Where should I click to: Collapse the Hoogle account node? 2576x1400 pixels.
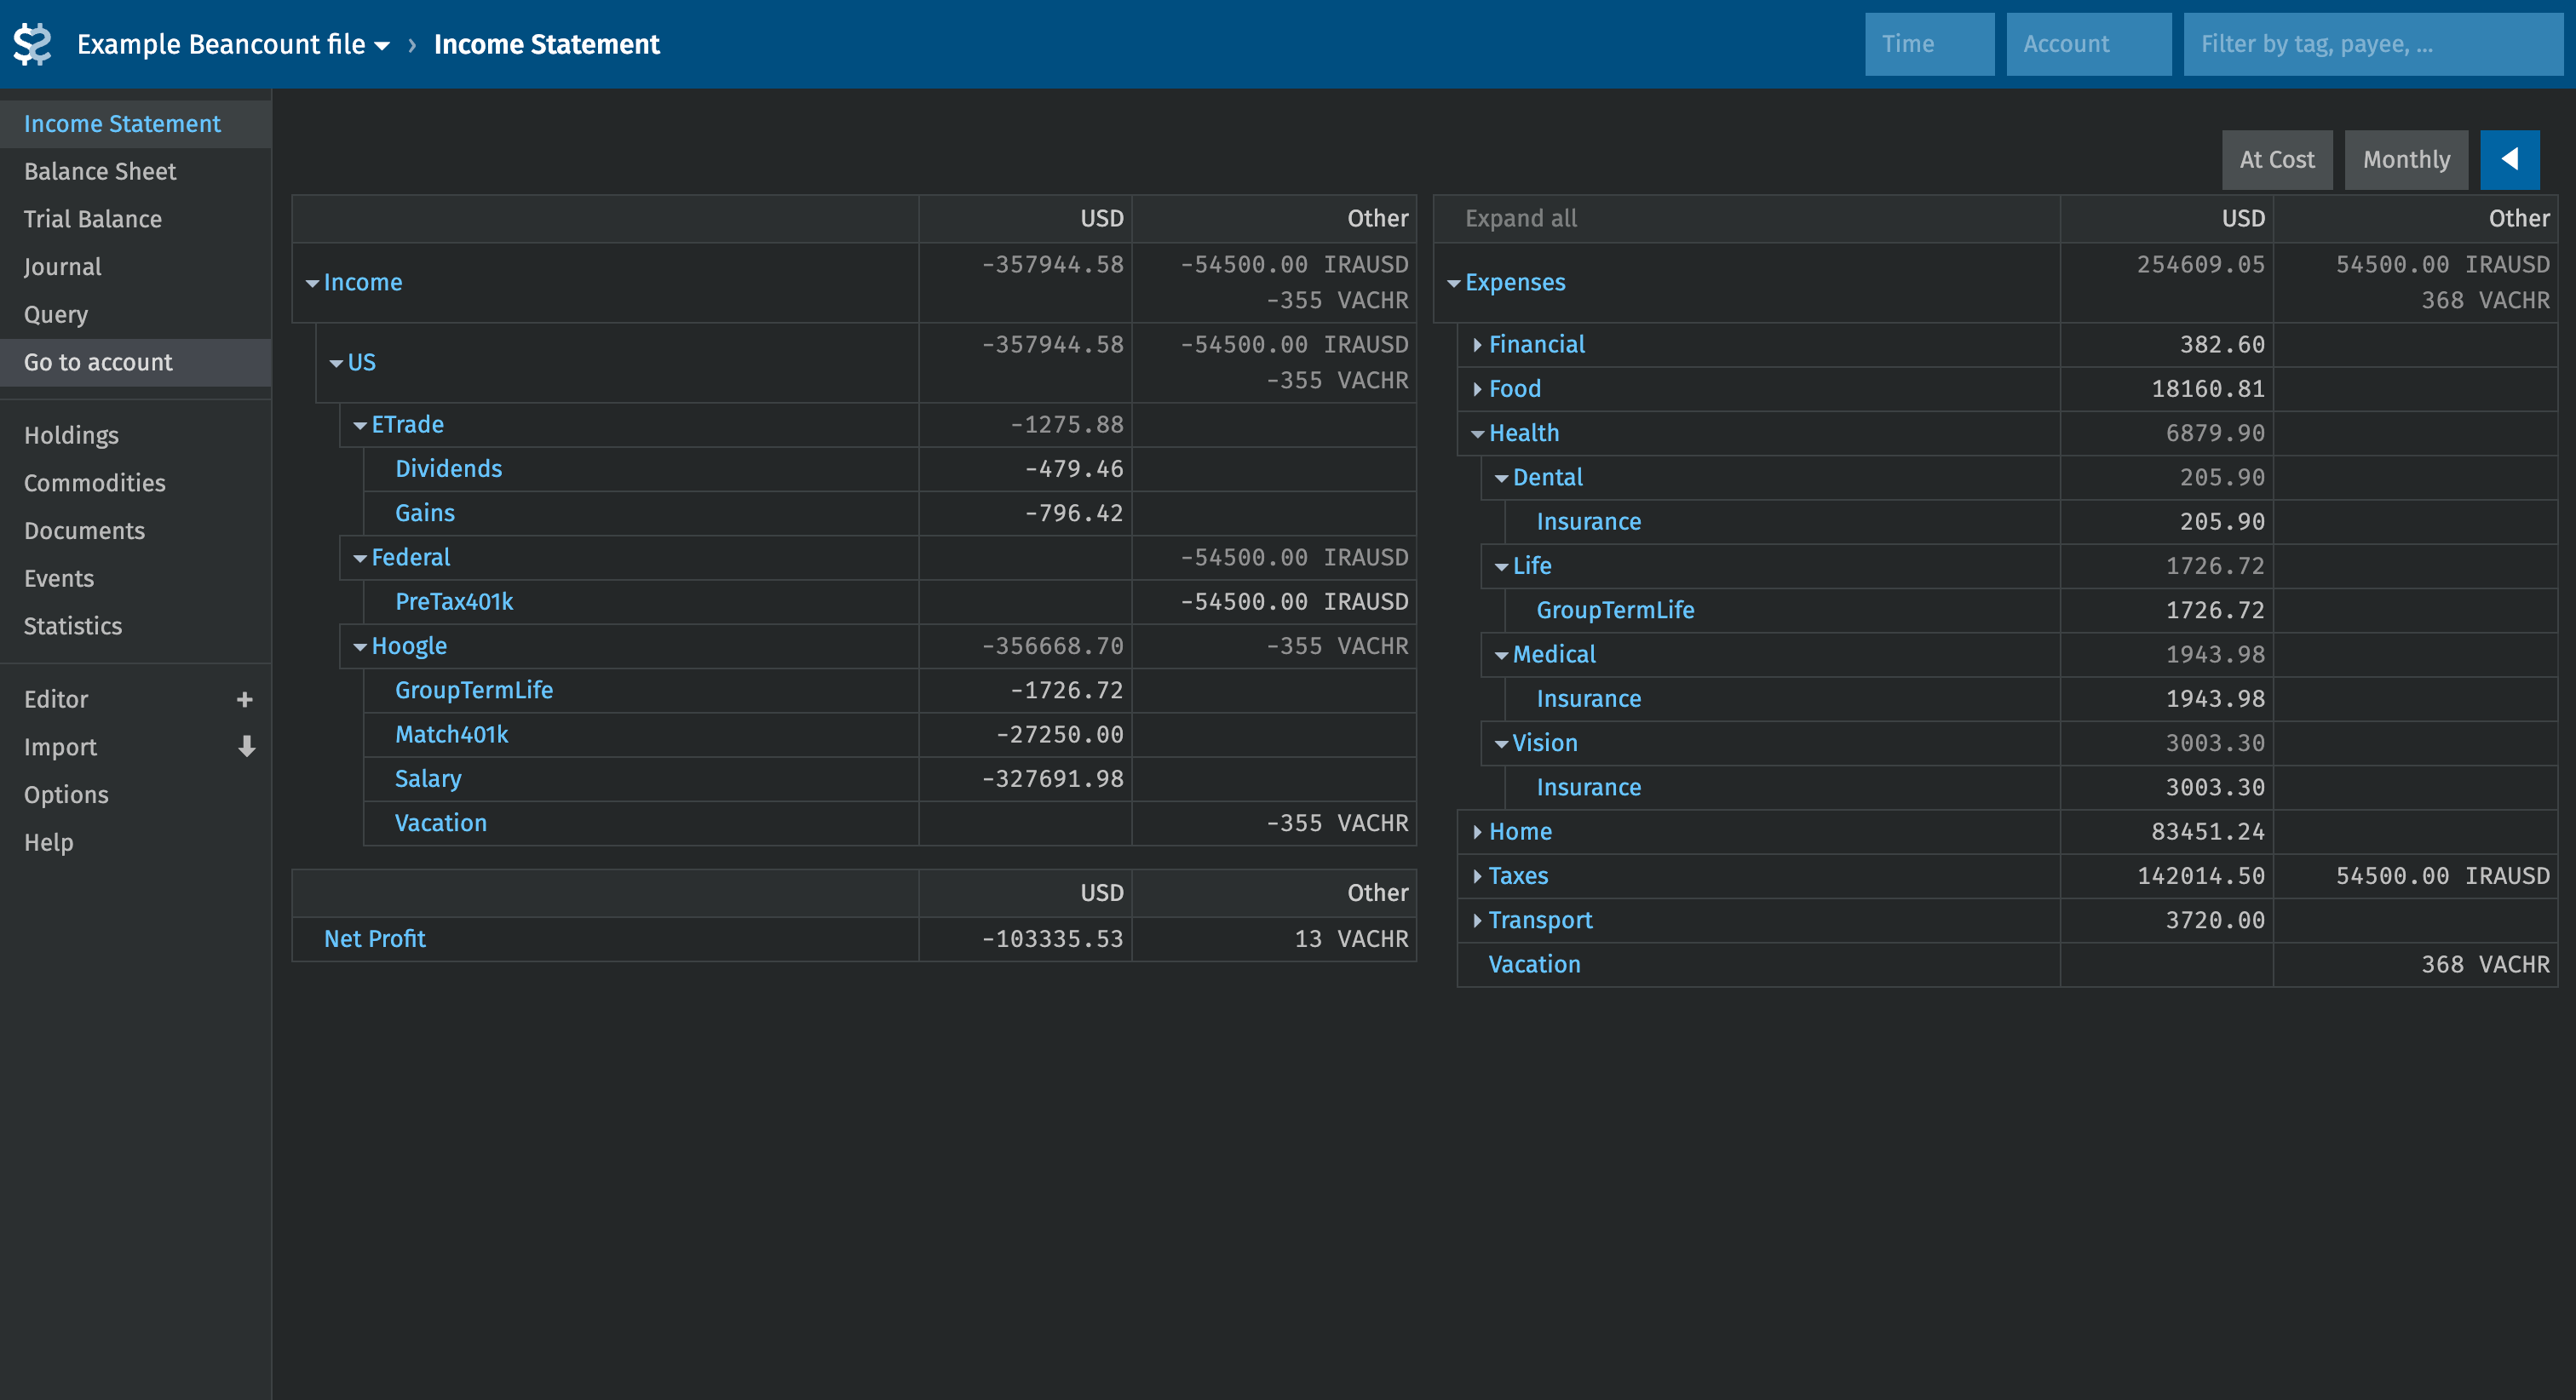click(360, 647)
